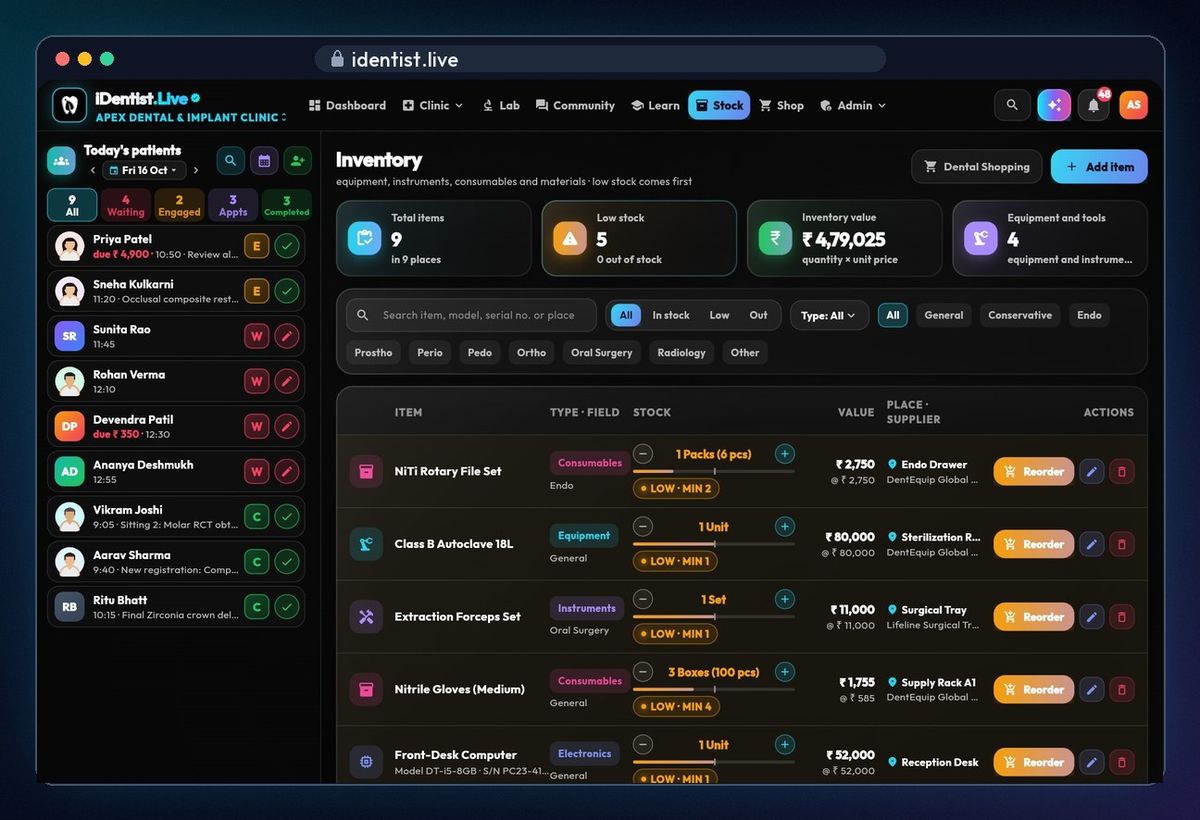Open the calendar icon in patients panel
The width and height of the screenshot is (1200, 820).
(x=264, y=160)
